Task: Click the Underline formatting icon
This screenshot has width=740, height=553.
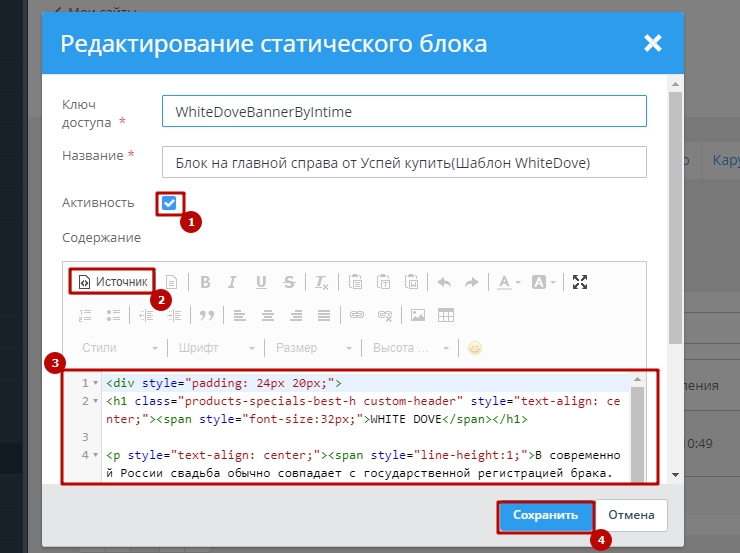Action: click(260, 282)
